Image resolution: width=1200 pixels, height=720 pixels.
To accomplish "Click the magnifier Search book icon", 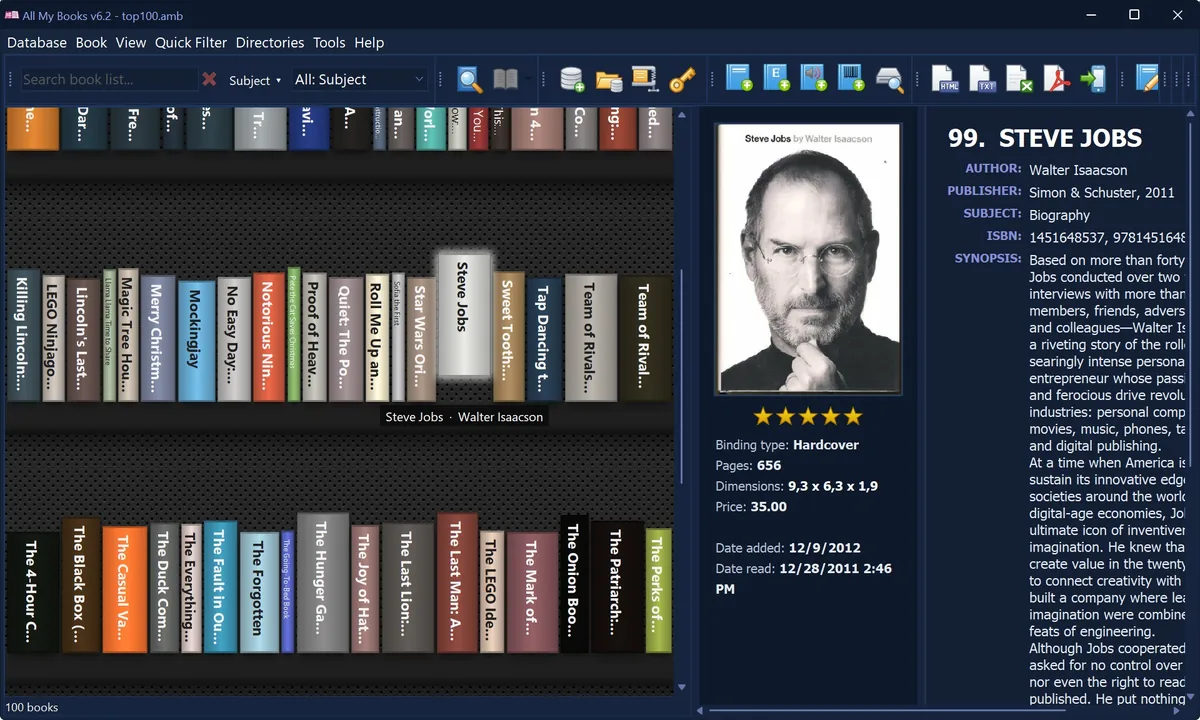I will pyautogui.click(x=470, y=79).
